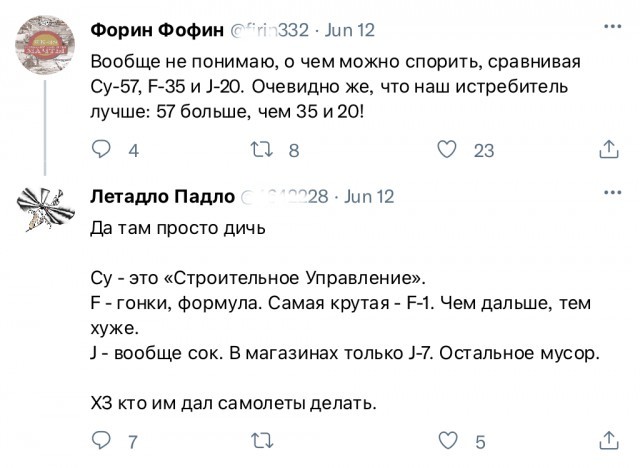Image resolution: width=640 pixels, height=468 pixels.
Task: Click the reply's Jun 12 timestamp
Action: tap(370, 196)
